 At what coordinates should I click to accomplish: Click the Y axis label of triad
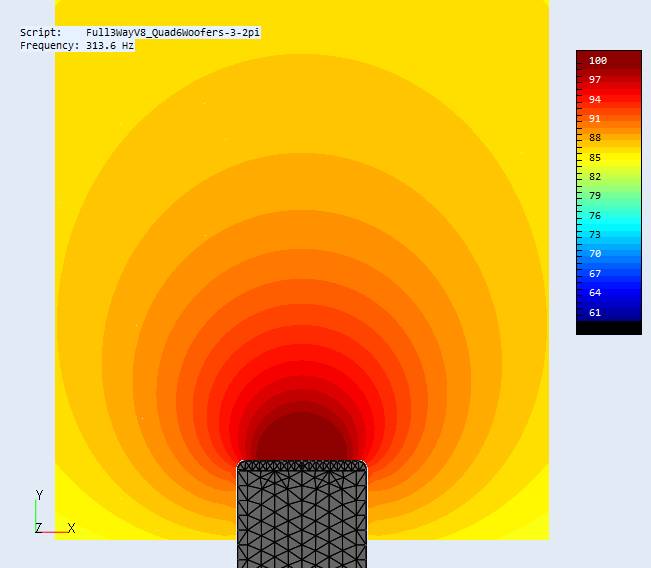(39, 495)
